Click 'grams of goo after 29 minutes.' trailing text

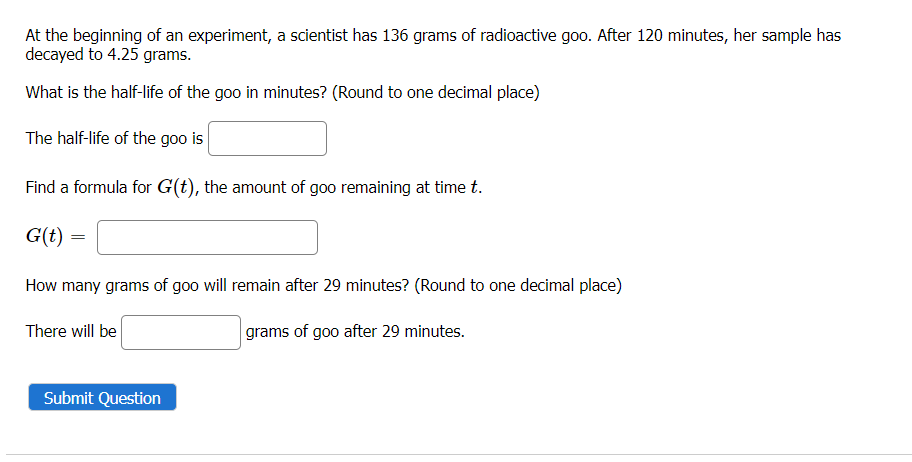pyautogui.click(x=355, y=332)
